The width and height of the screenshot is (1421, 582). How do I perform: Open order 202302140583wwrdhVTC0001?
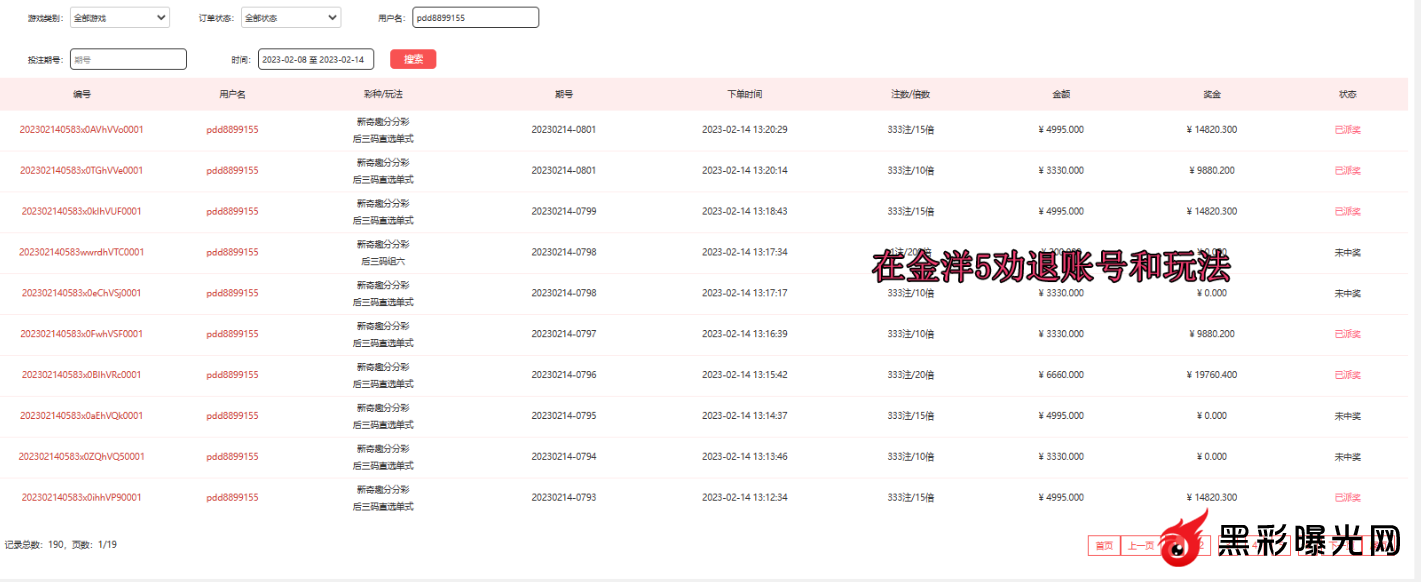[x=81, y=252]
